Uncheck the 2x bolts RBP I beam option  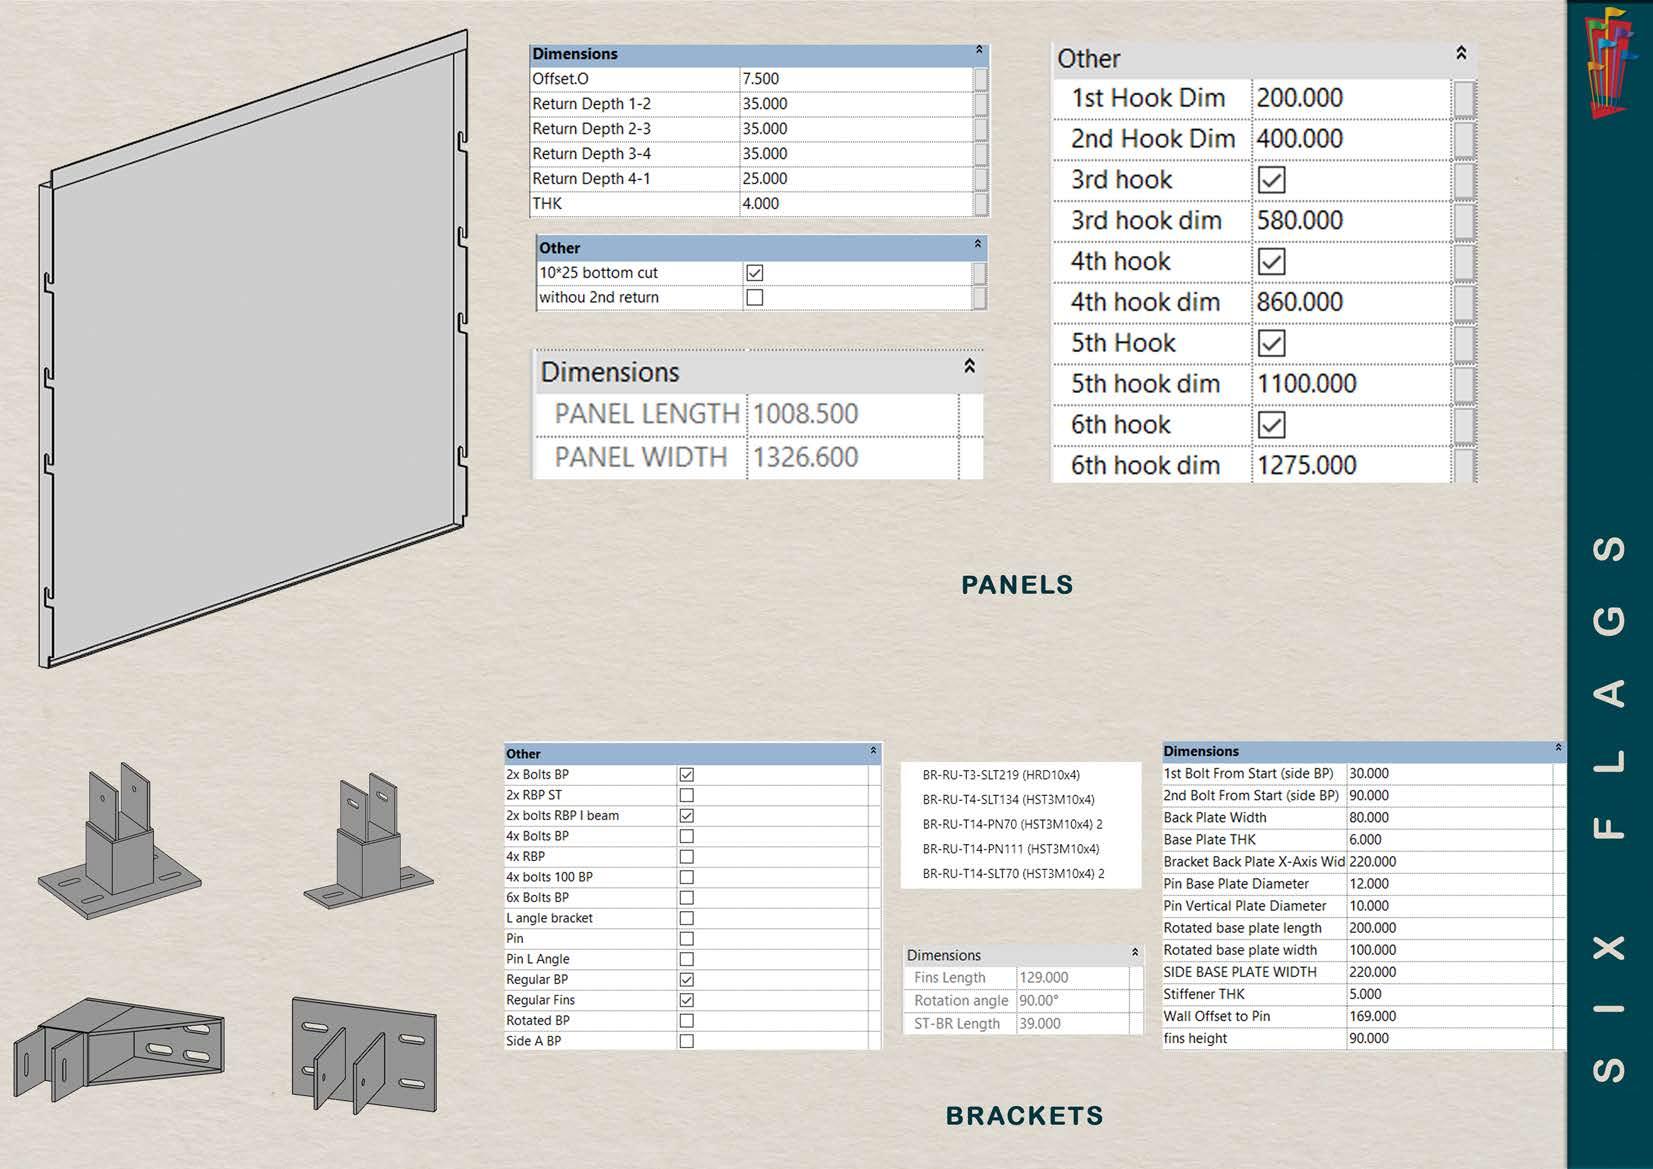(686, 816)
